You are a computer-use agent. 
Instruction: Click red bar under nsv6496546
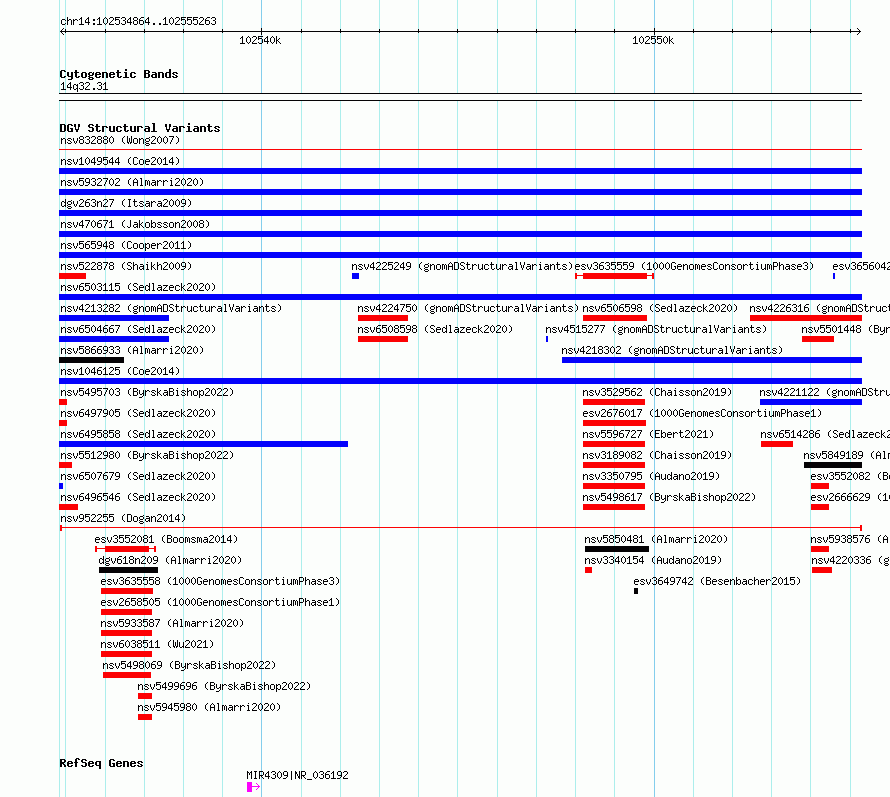[69, 507]
